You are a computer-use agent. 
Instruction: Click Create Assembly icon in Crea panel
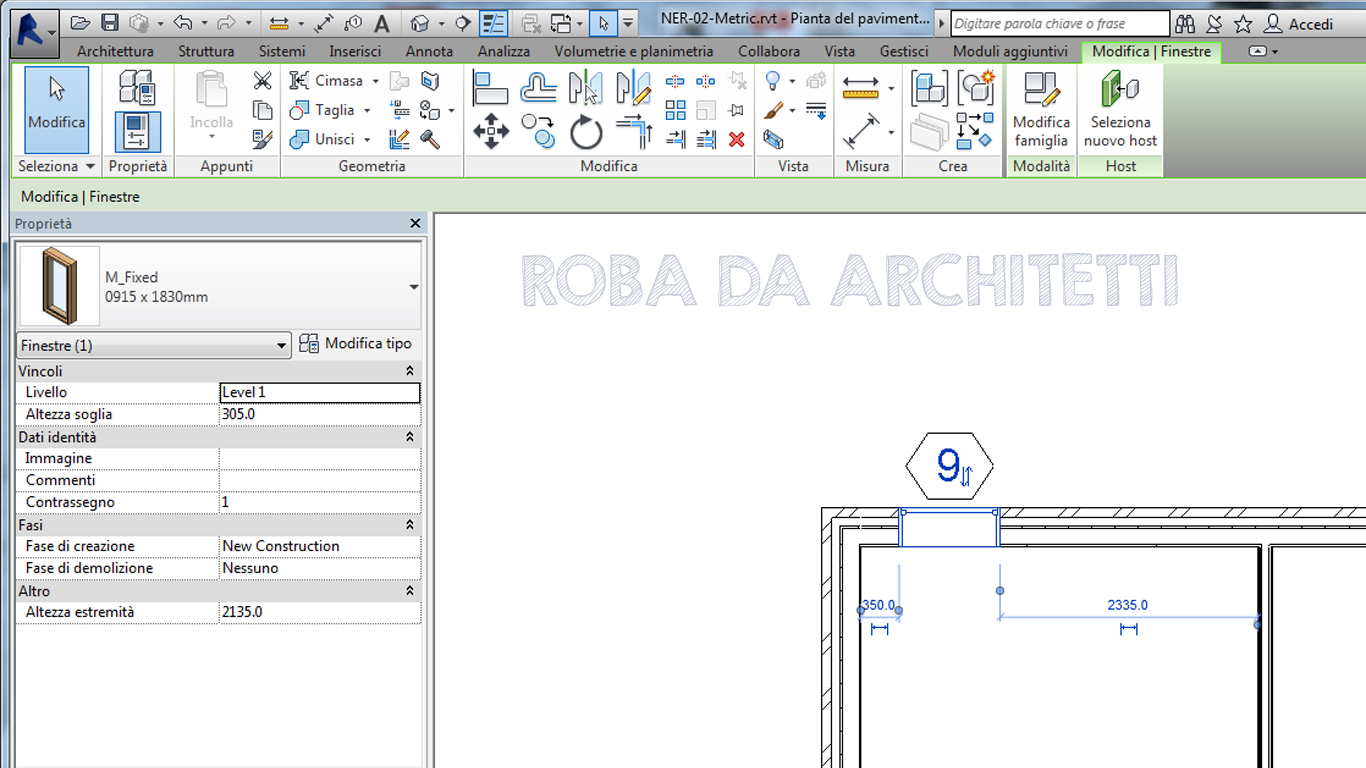click(929, 88)
